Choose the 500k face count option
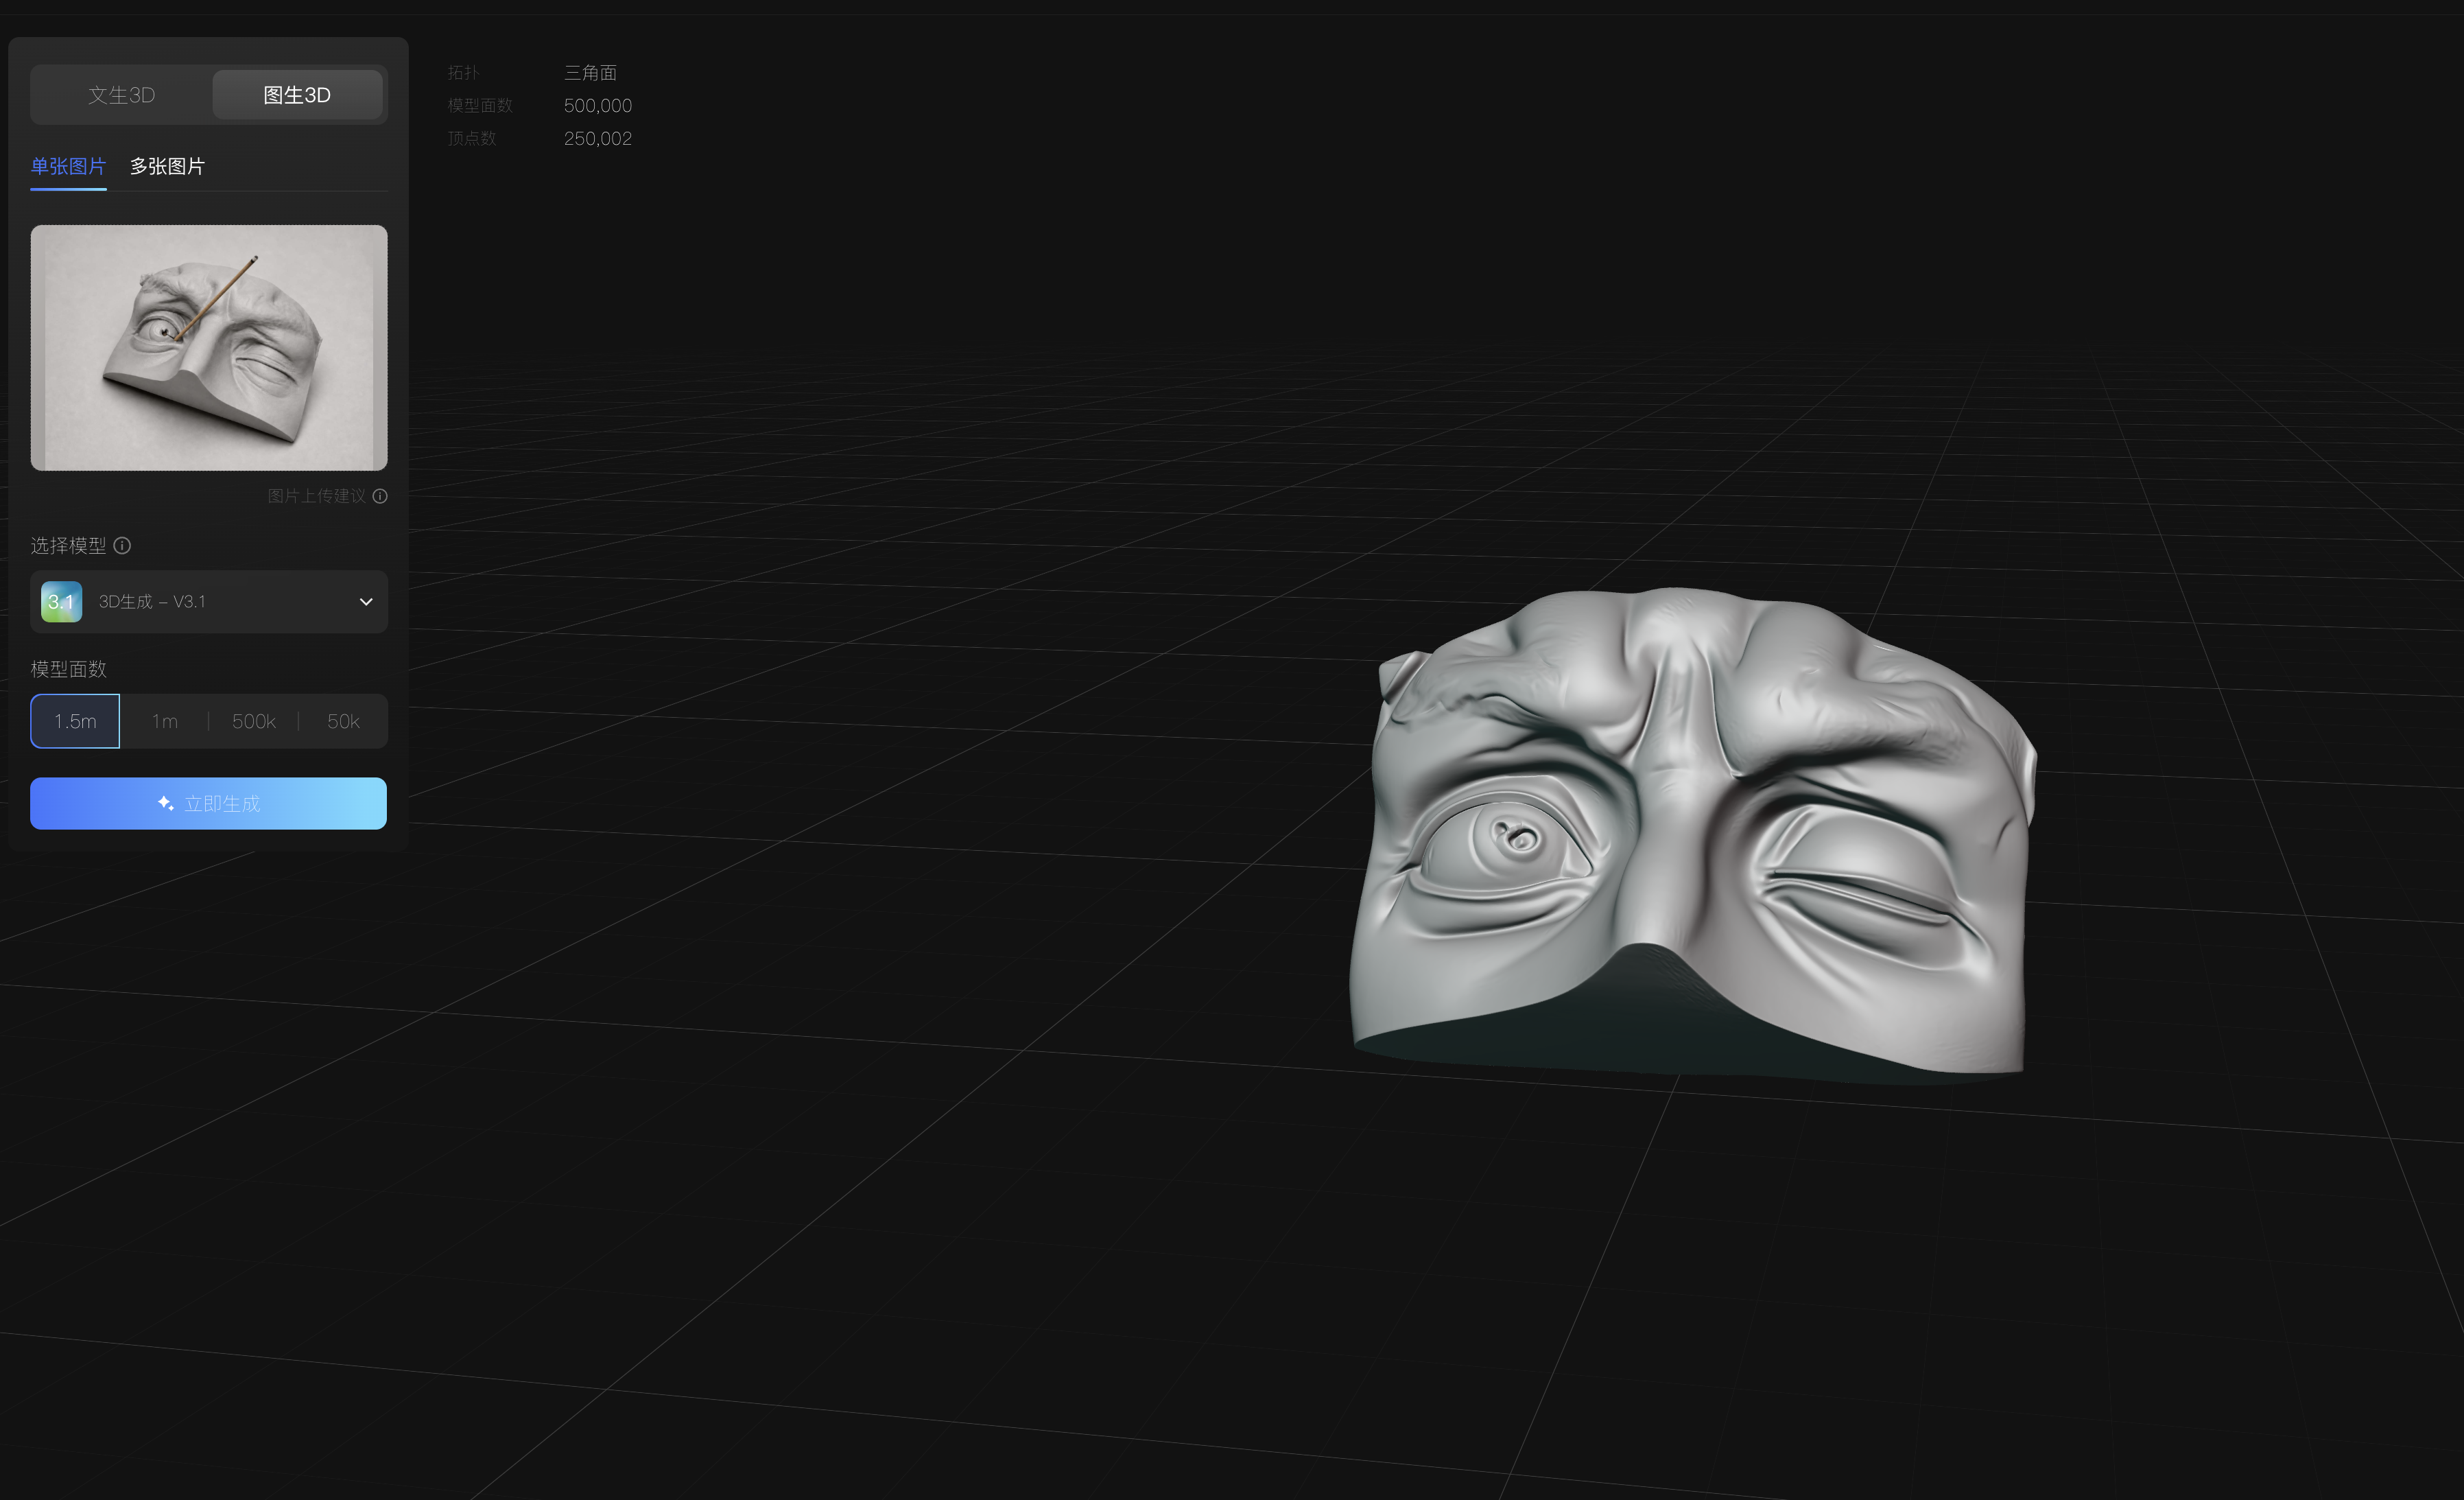 click(x=254, y=721)
